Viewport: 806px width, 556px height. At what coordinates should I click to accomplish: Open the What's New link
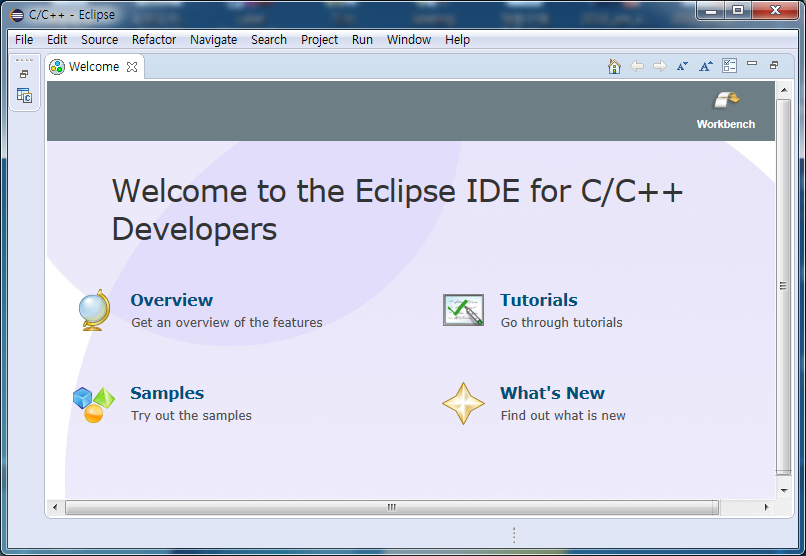[553, 393]
